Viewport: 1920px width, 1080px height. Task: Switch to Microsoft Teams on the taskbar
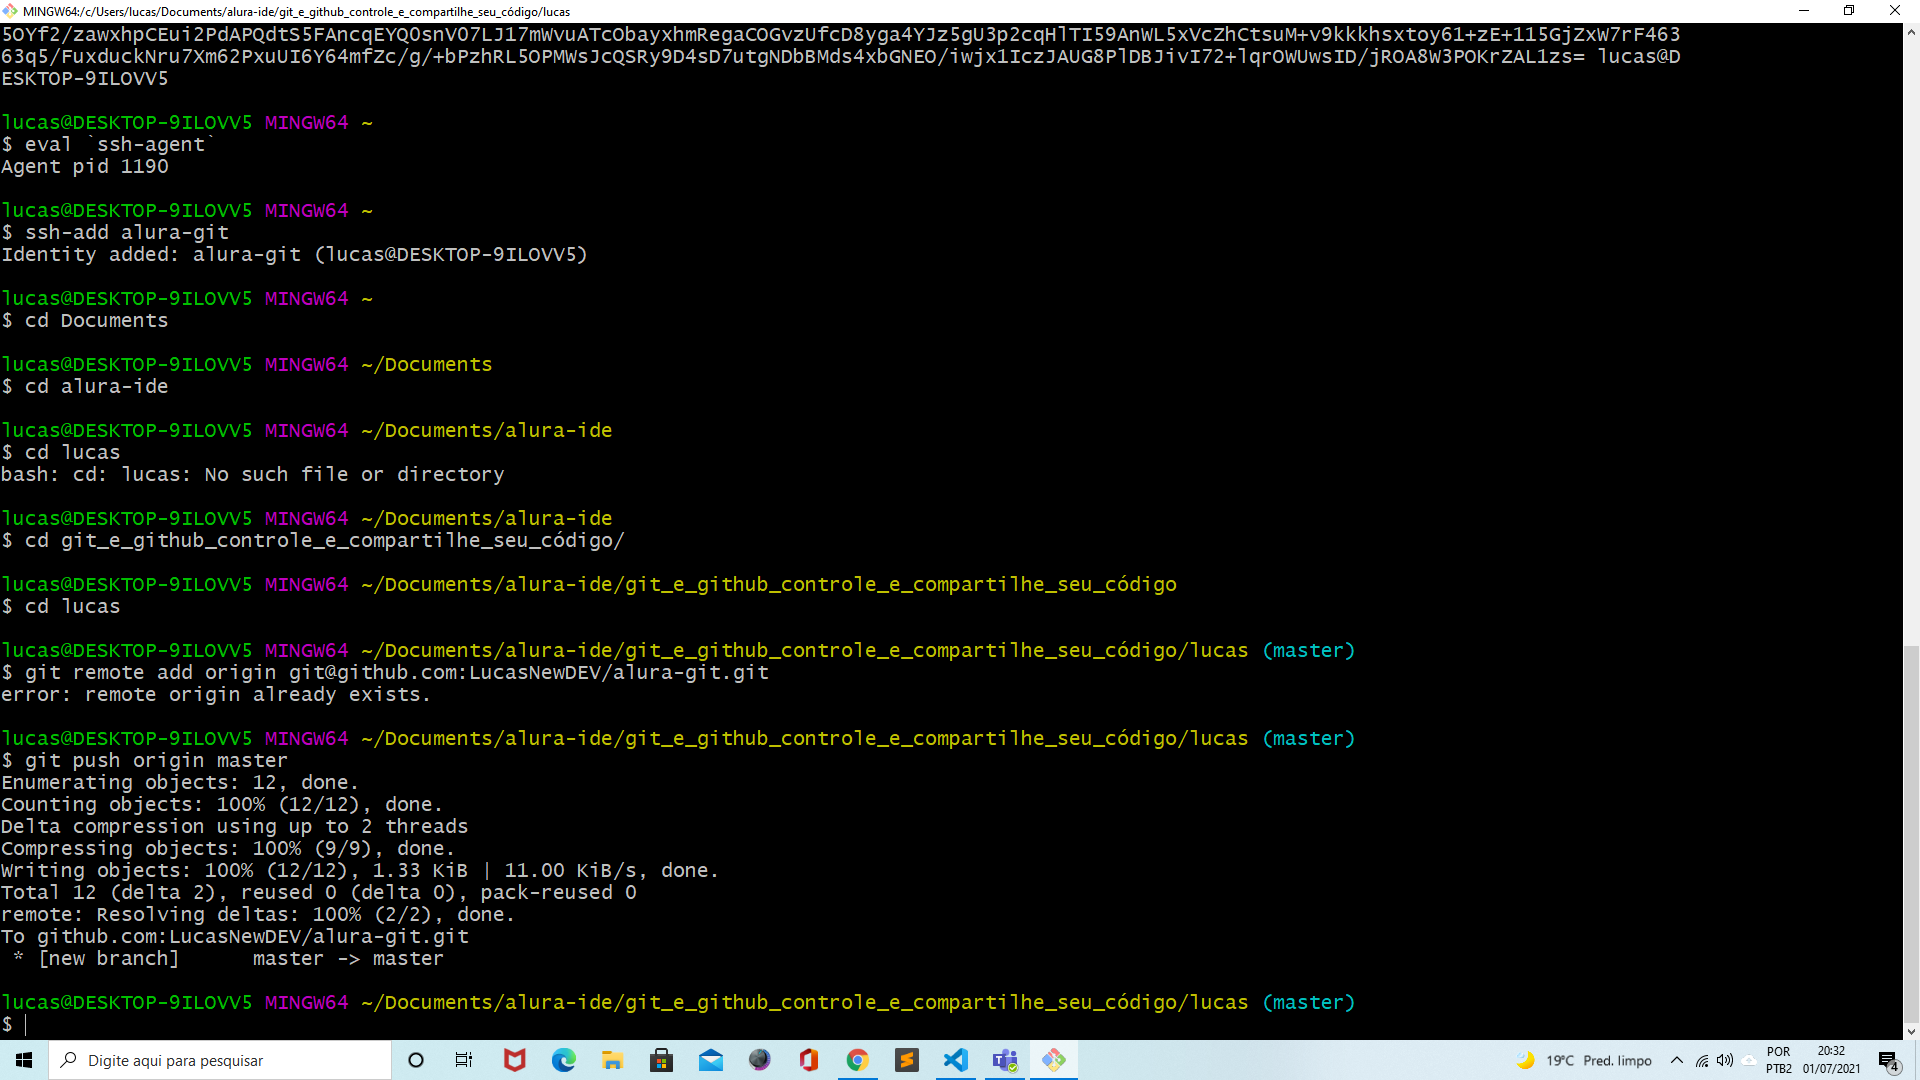tap(1004, 1060)
